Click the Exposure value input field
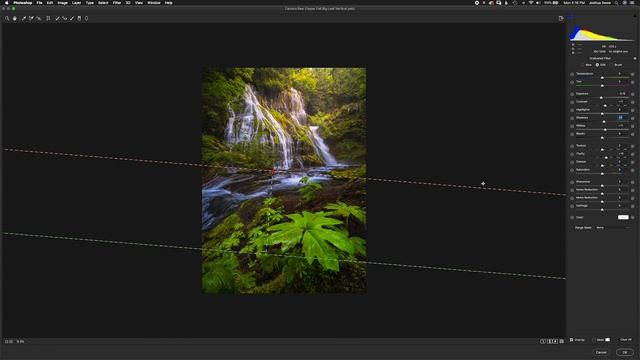The width and height of the screenshot is (640, 360). point(621,94)
